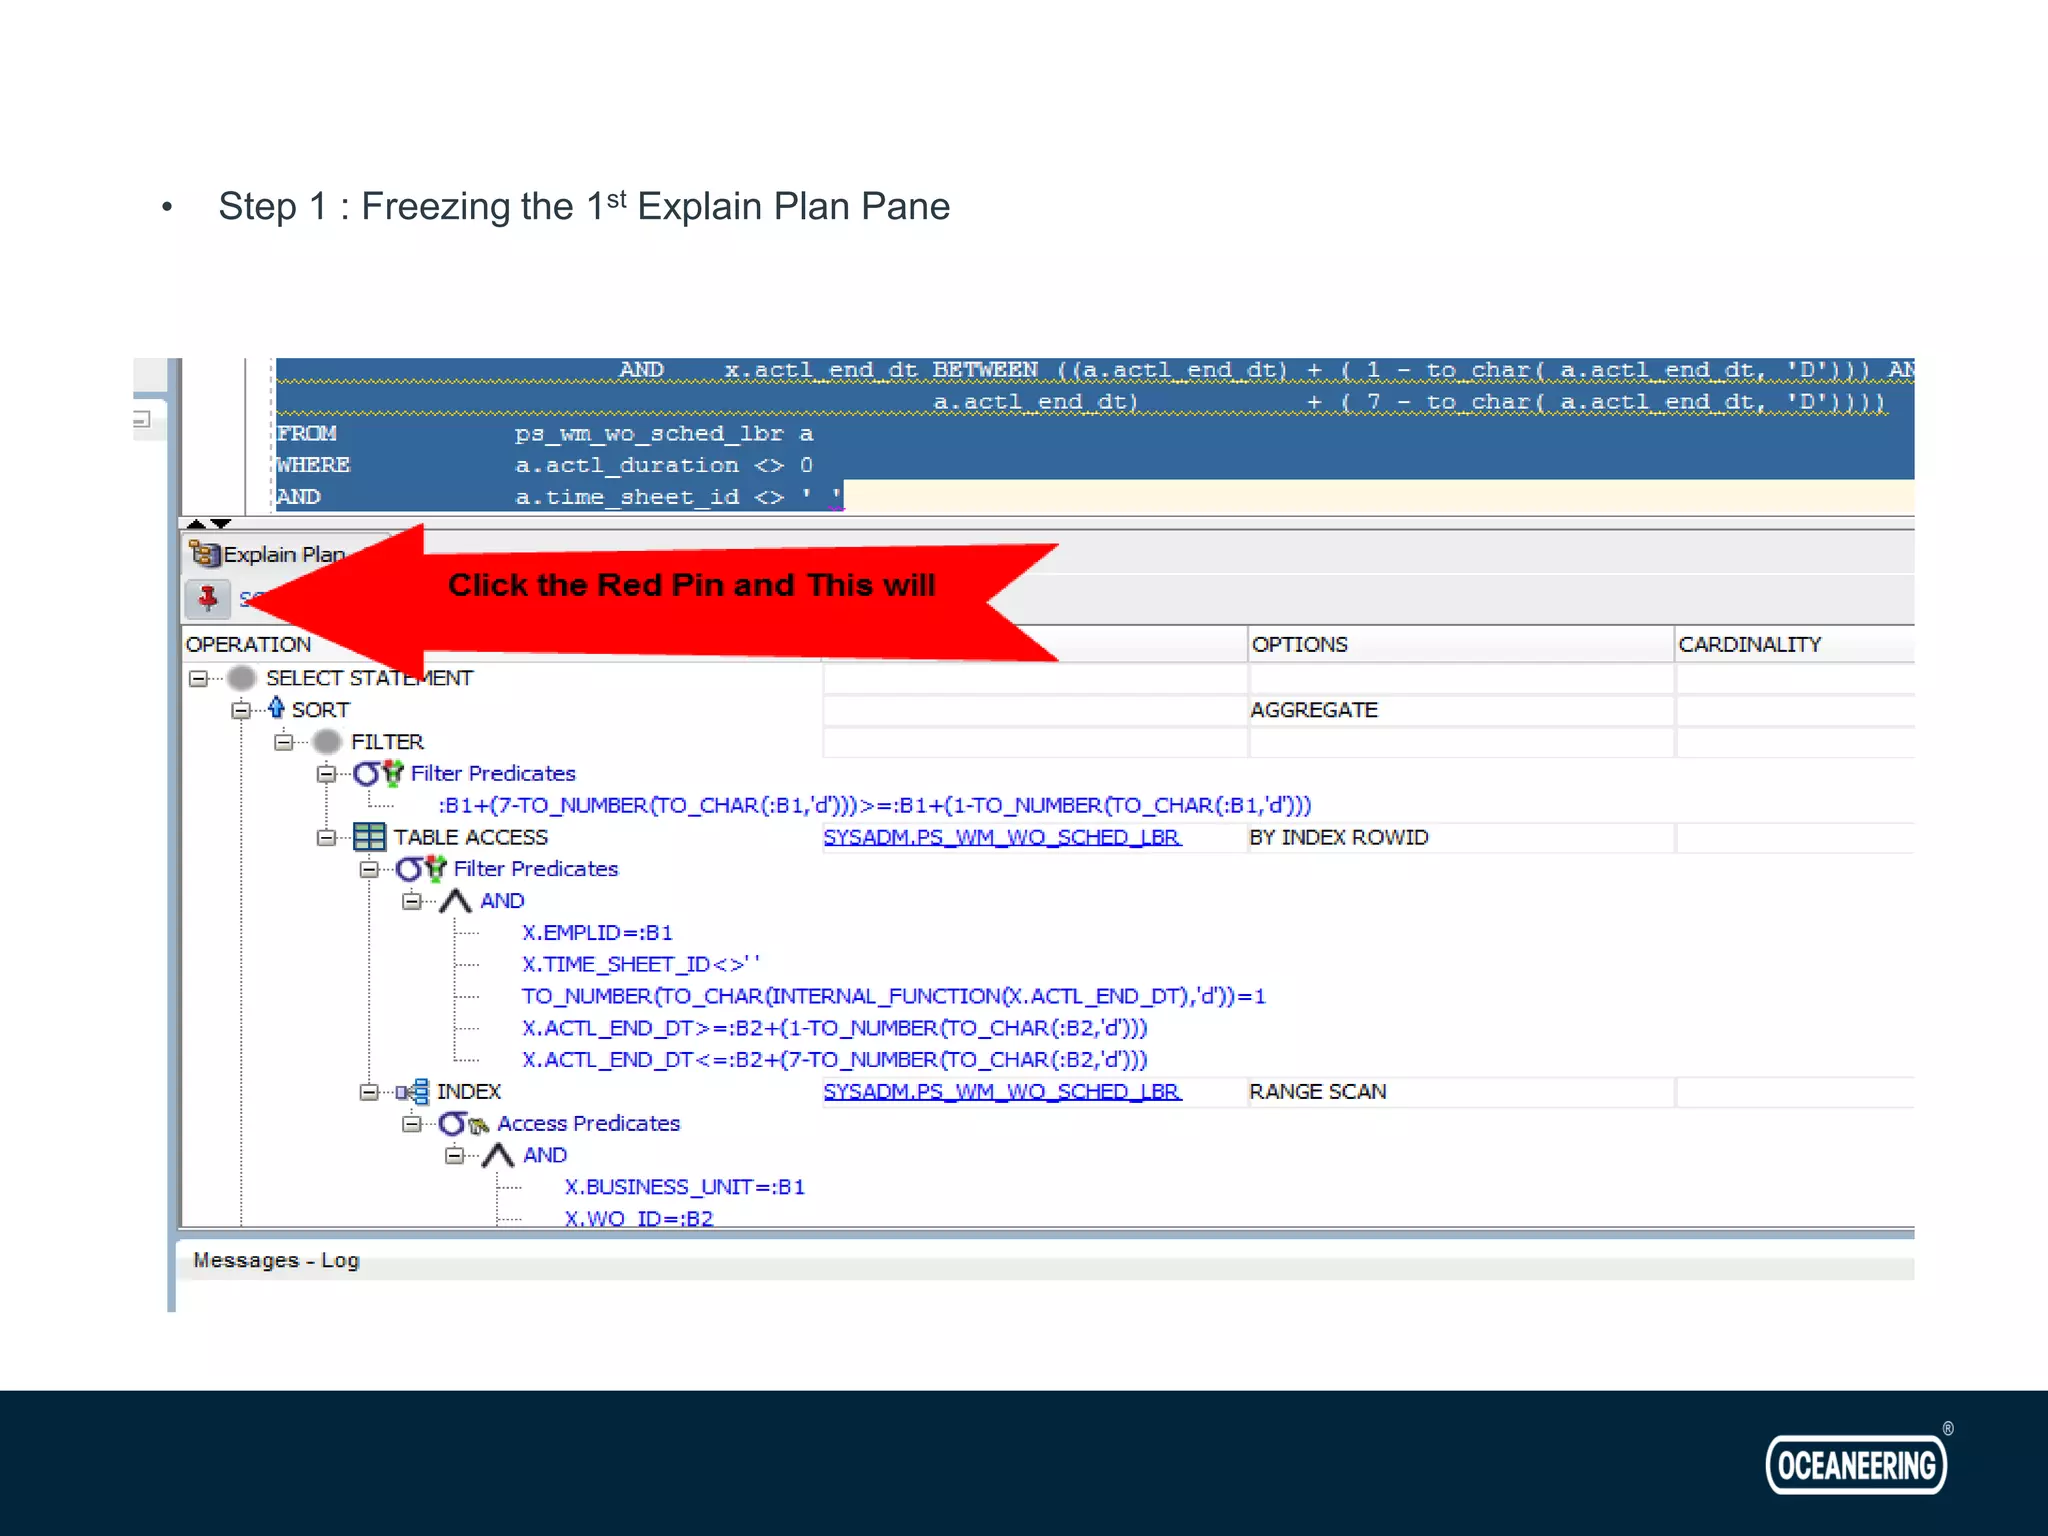Collapse the AND node under TABLE ACCESS filter
This screenshot has height=1536, width=2048.
[x=411, y=902]
